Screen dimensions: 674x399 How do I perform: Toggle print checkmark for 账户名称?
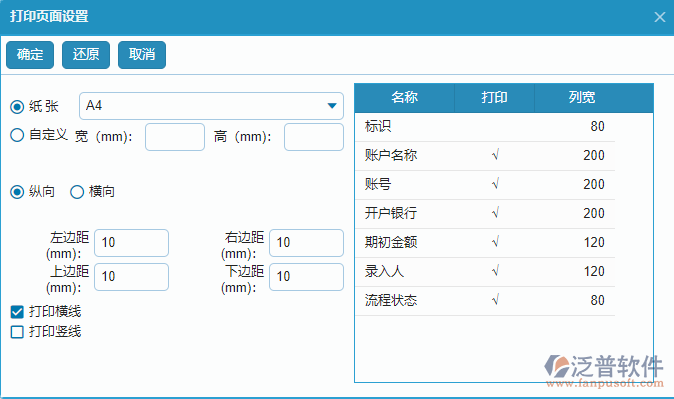(494, 156)
